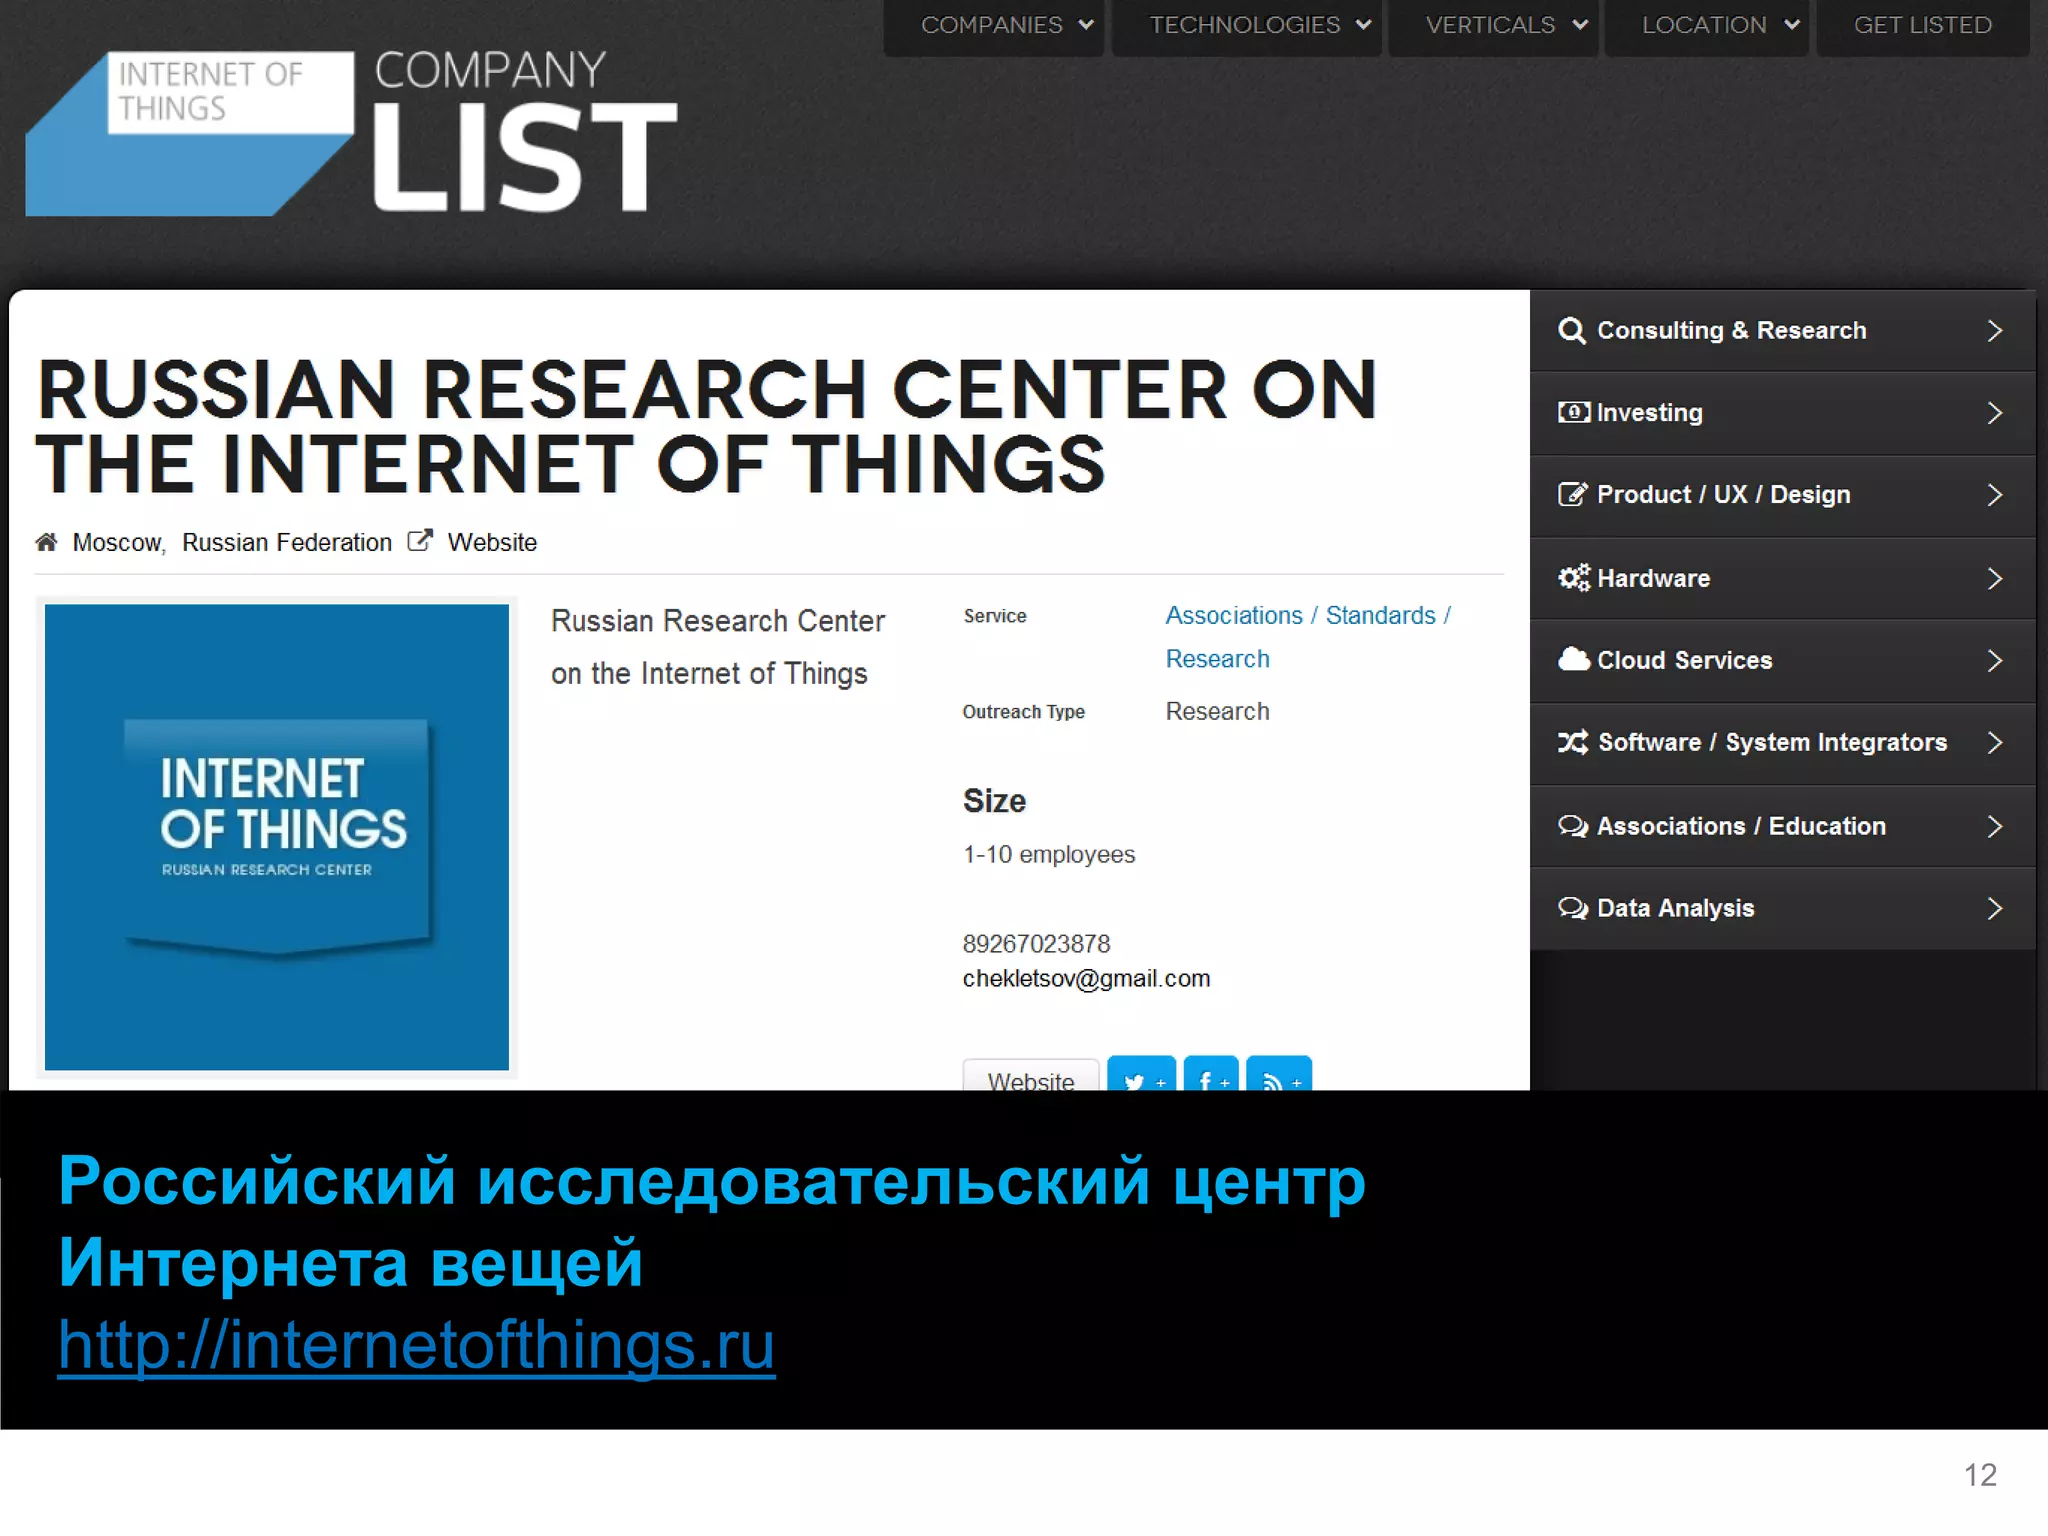Click the Cloud Services cloud icon
The height and width of the screenshot is (1536, 2048).
tap(1574, 659)
